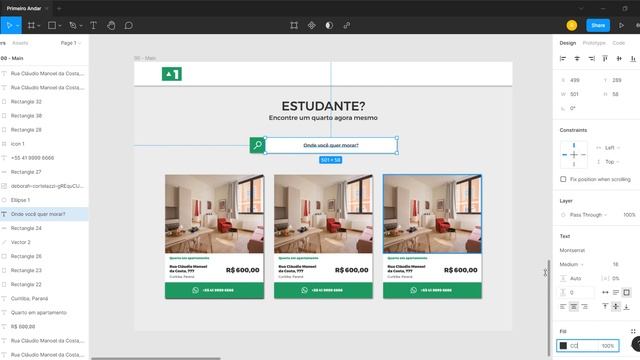
Task: Click the Fill color swatch
Action: [563, 346]
